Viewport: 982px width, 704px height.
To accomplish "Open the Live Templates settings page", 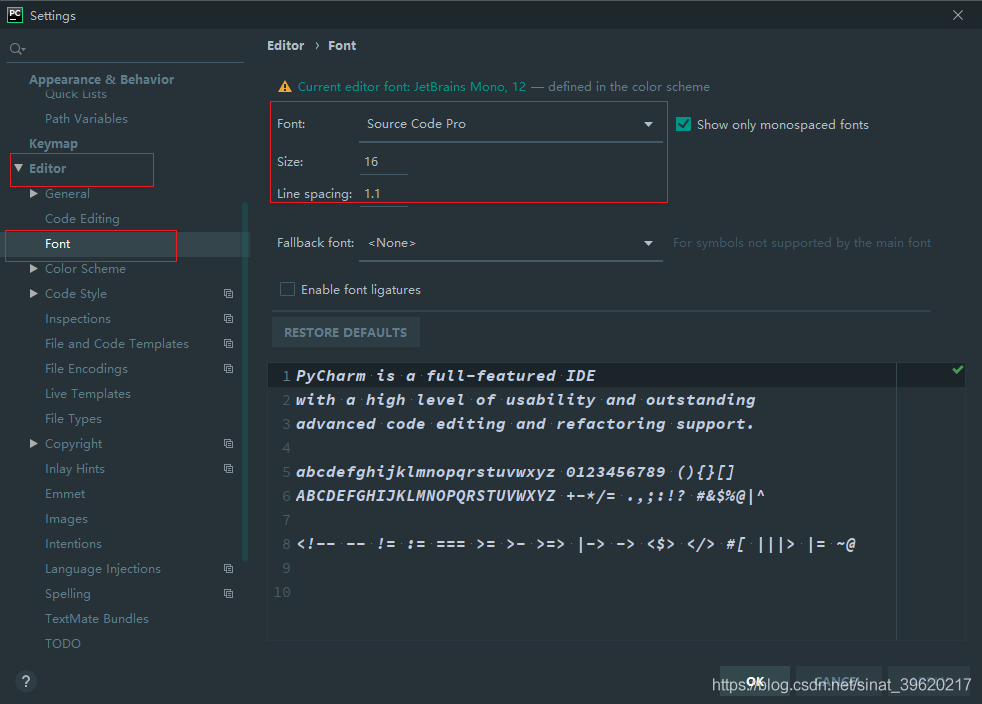I will [x=88, y=394].
